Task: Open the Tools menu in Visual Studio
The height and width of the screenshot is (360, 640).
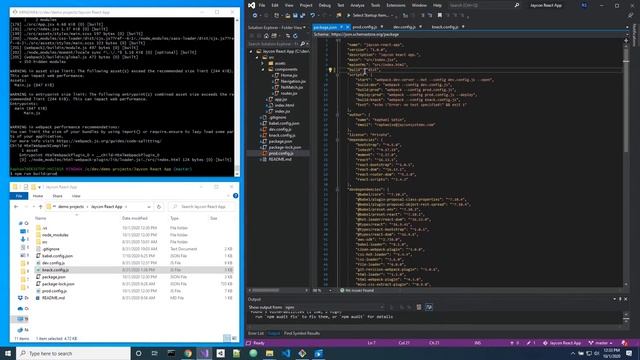Action: [x=375, y=5]
